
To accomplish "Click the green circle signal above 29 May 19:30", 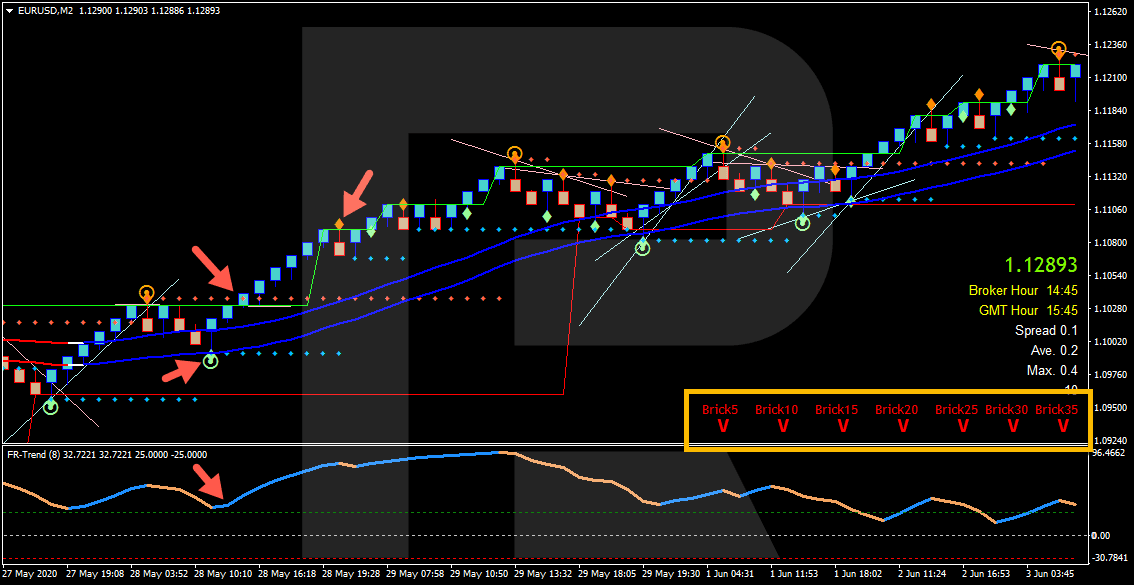I will pyautogui.click(x=642, y=246).
